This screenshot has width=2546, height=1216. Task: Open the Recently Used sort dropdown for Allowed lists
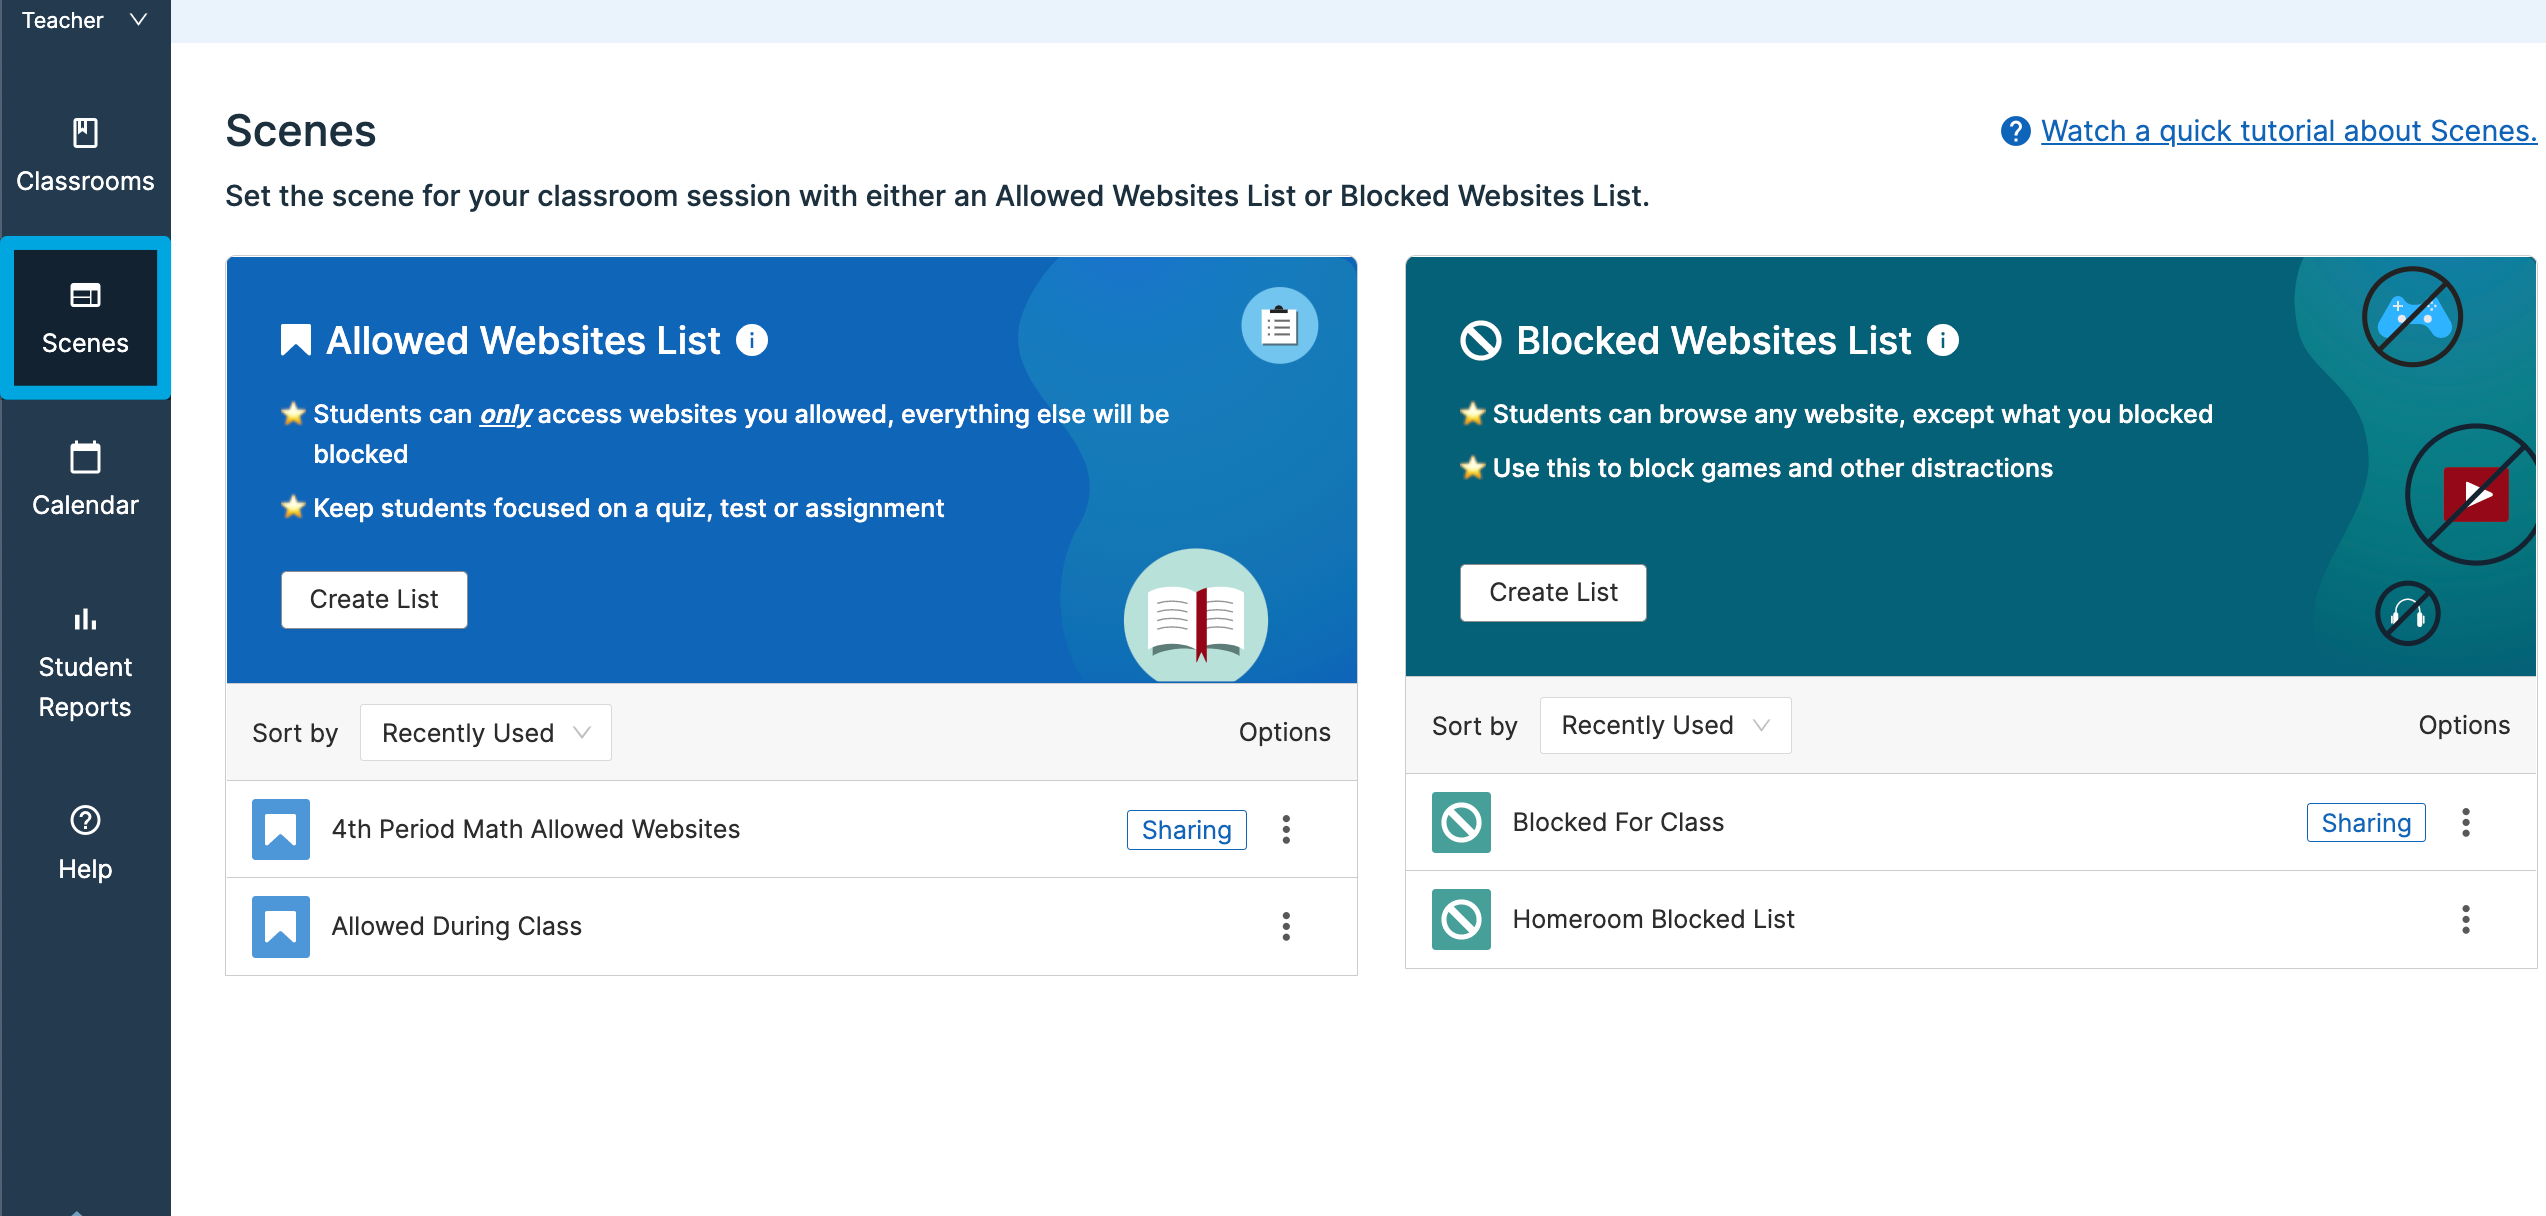click(x=485, y=732)
